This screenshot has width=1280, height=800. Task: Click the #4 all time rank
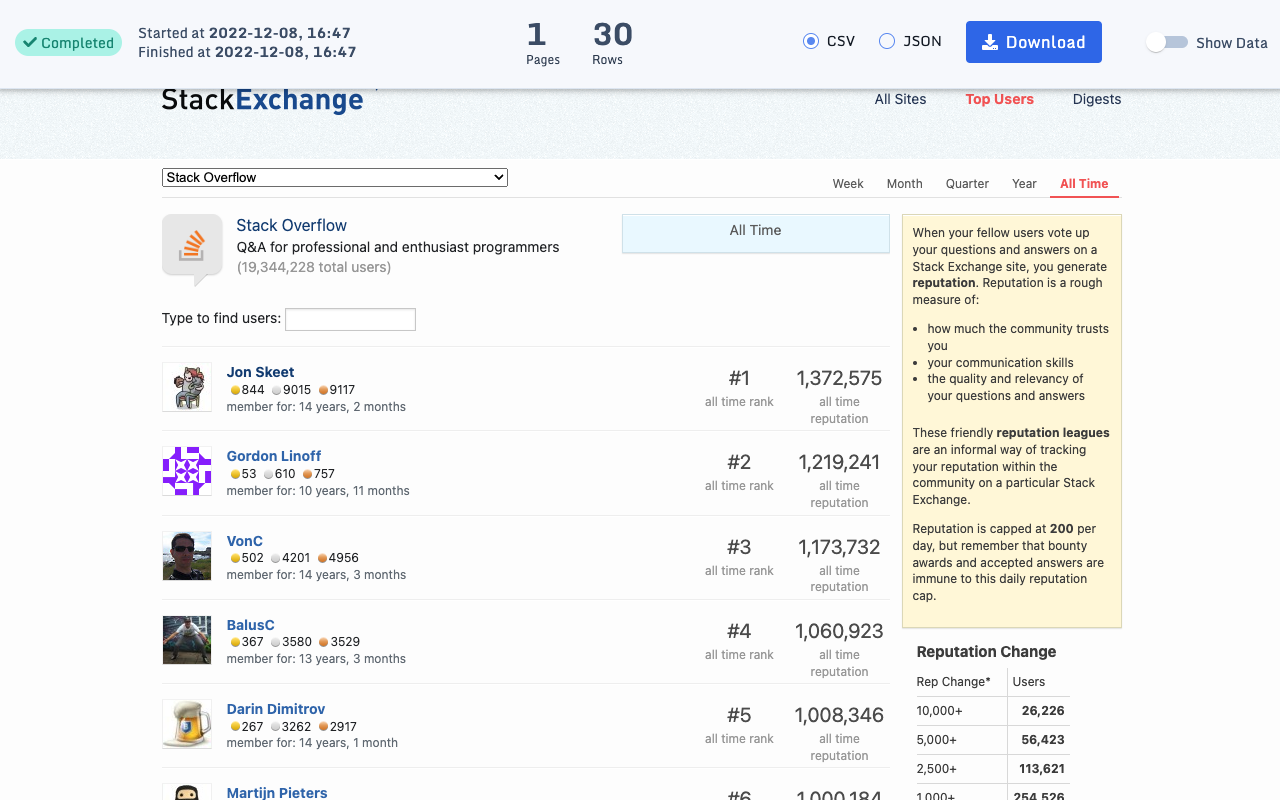pyautogui.click(x=739, y=631)
